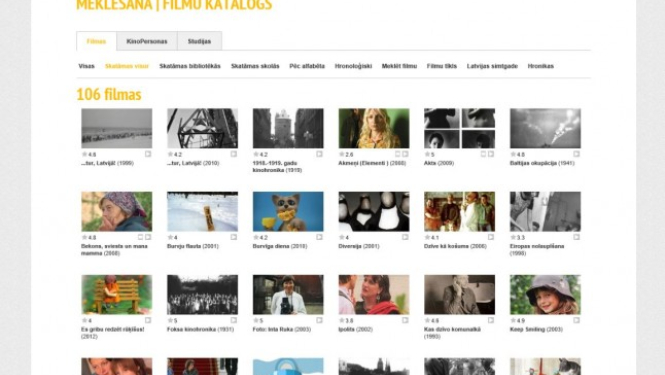Open the Meklēšana | Filmu katalogs heading
This screenshot has width=665, height=375.
(174, 6)
